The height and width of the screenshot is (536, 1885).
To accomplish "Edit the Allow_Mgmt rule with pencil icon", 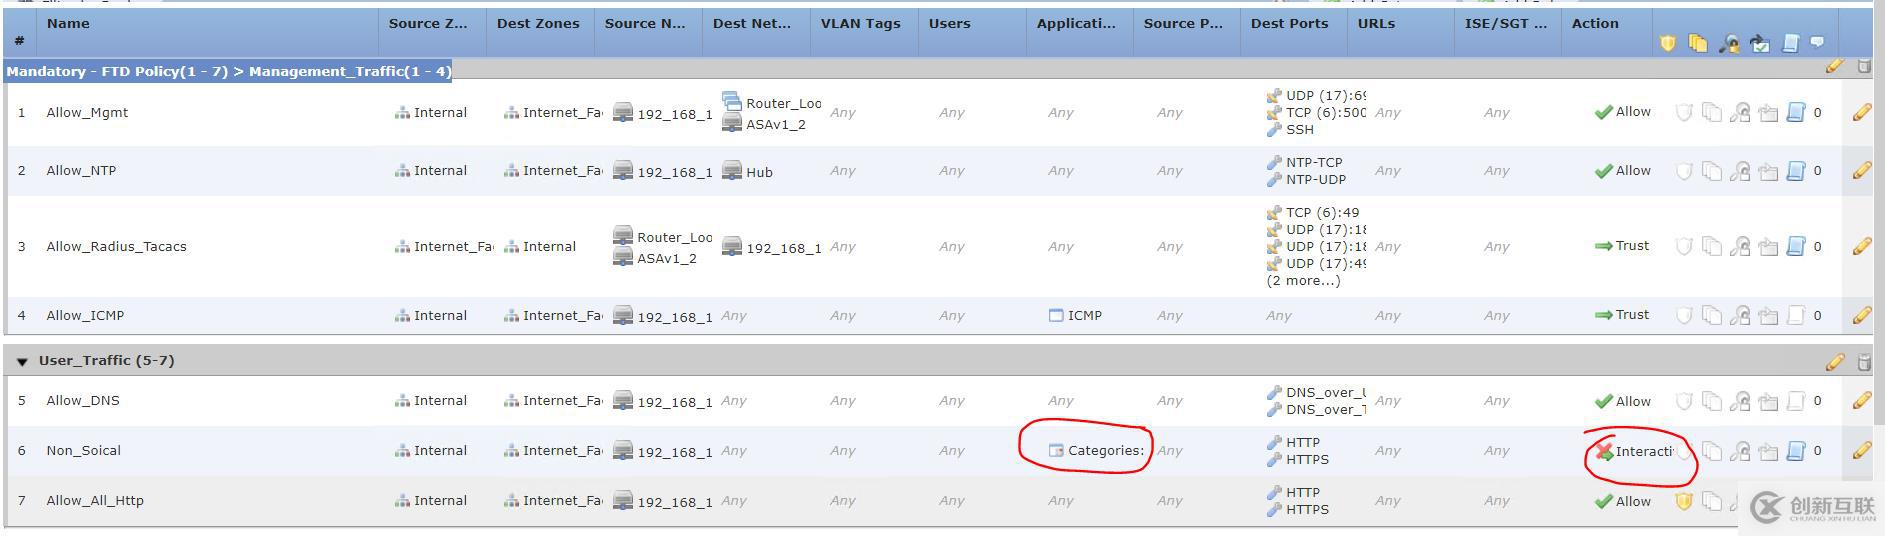I will 1861,113.
